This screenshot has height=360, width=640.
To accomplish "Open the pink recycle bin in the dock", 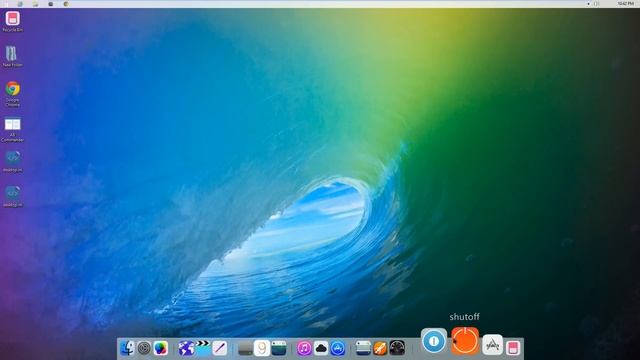I will (x=513, y=348).
